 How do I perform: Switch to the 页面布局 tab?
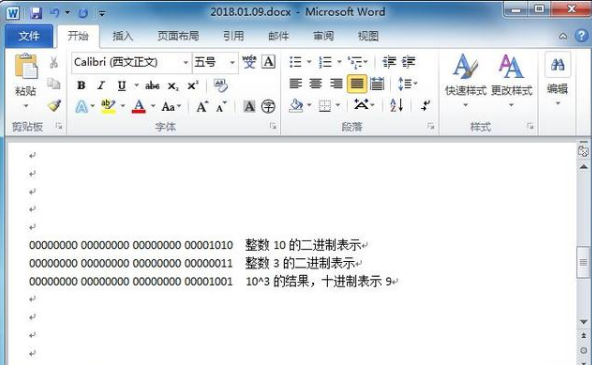tap(178, 36)
